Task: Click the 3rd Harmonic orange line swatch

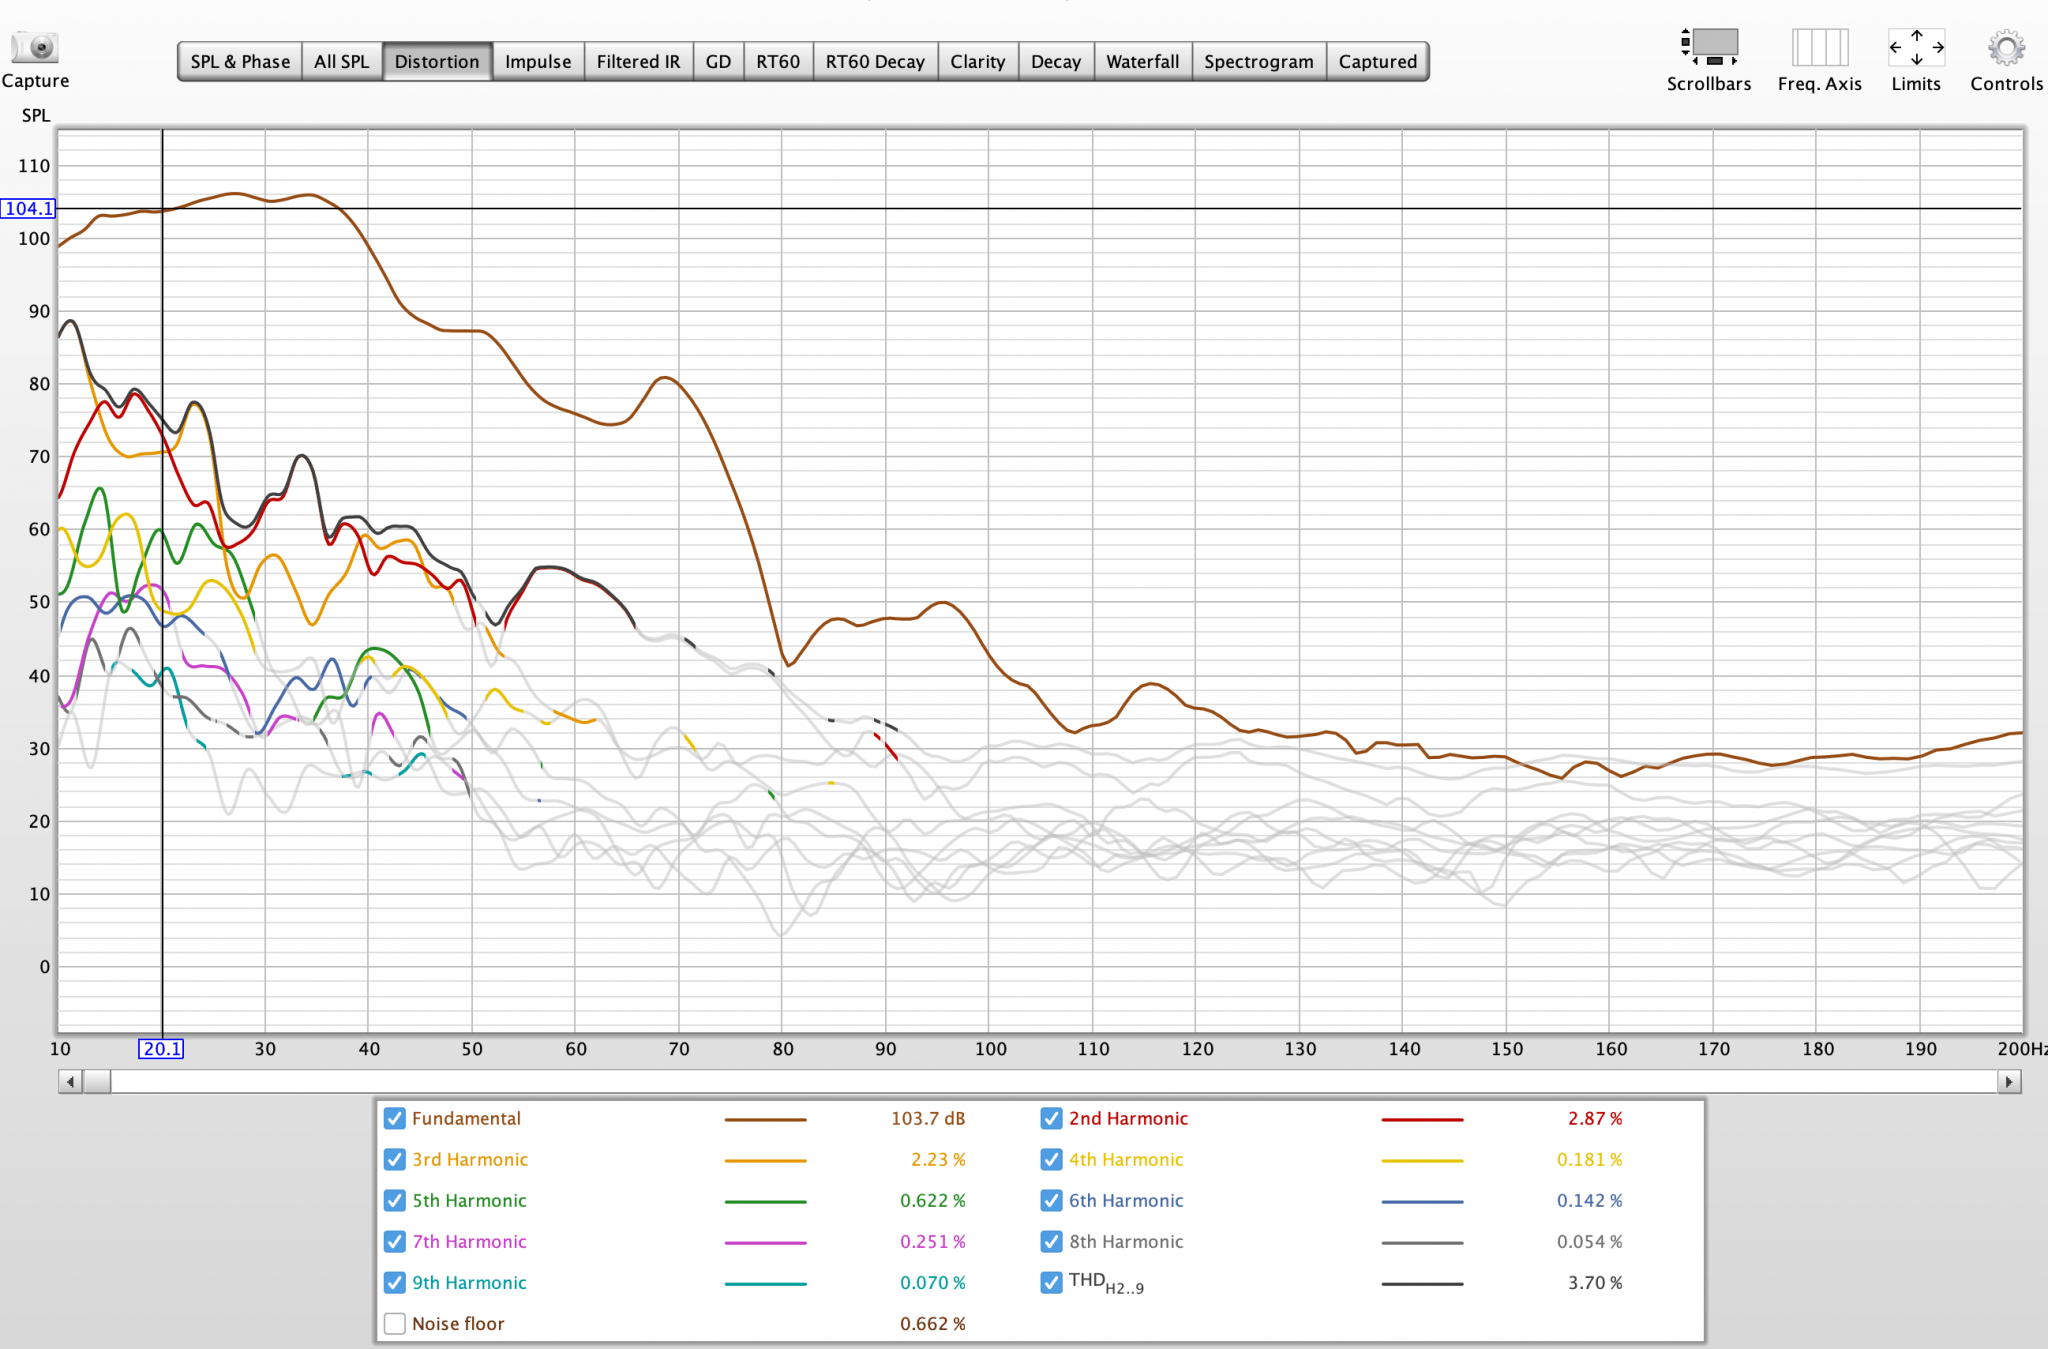Action: coord(765,1161)
